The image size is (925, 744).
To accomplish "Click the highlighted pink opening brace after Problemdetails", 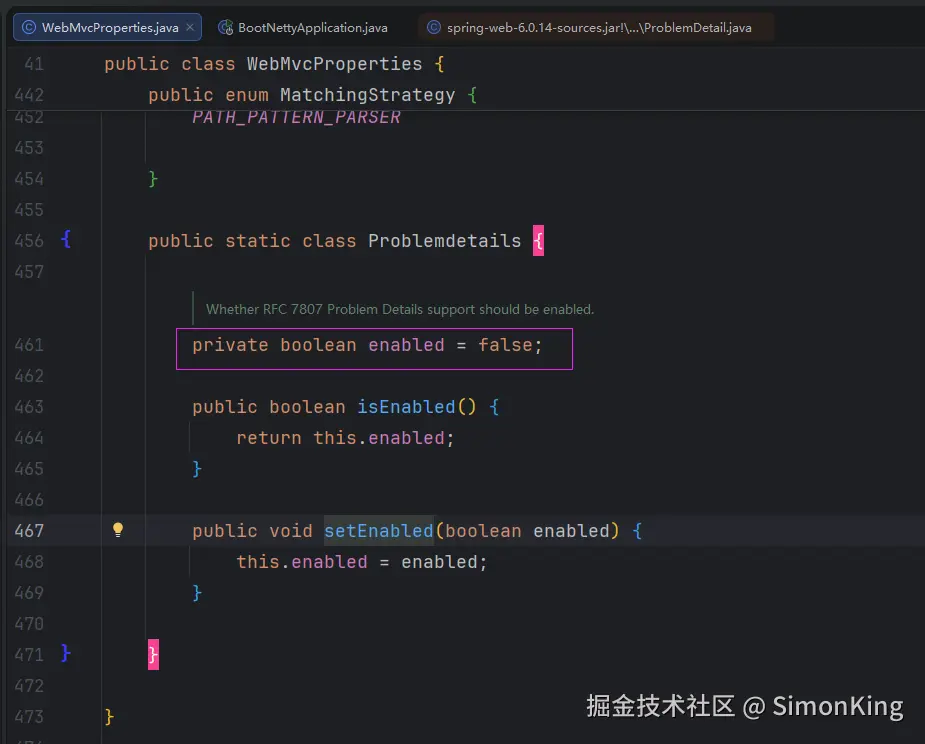I will point(538,241).
